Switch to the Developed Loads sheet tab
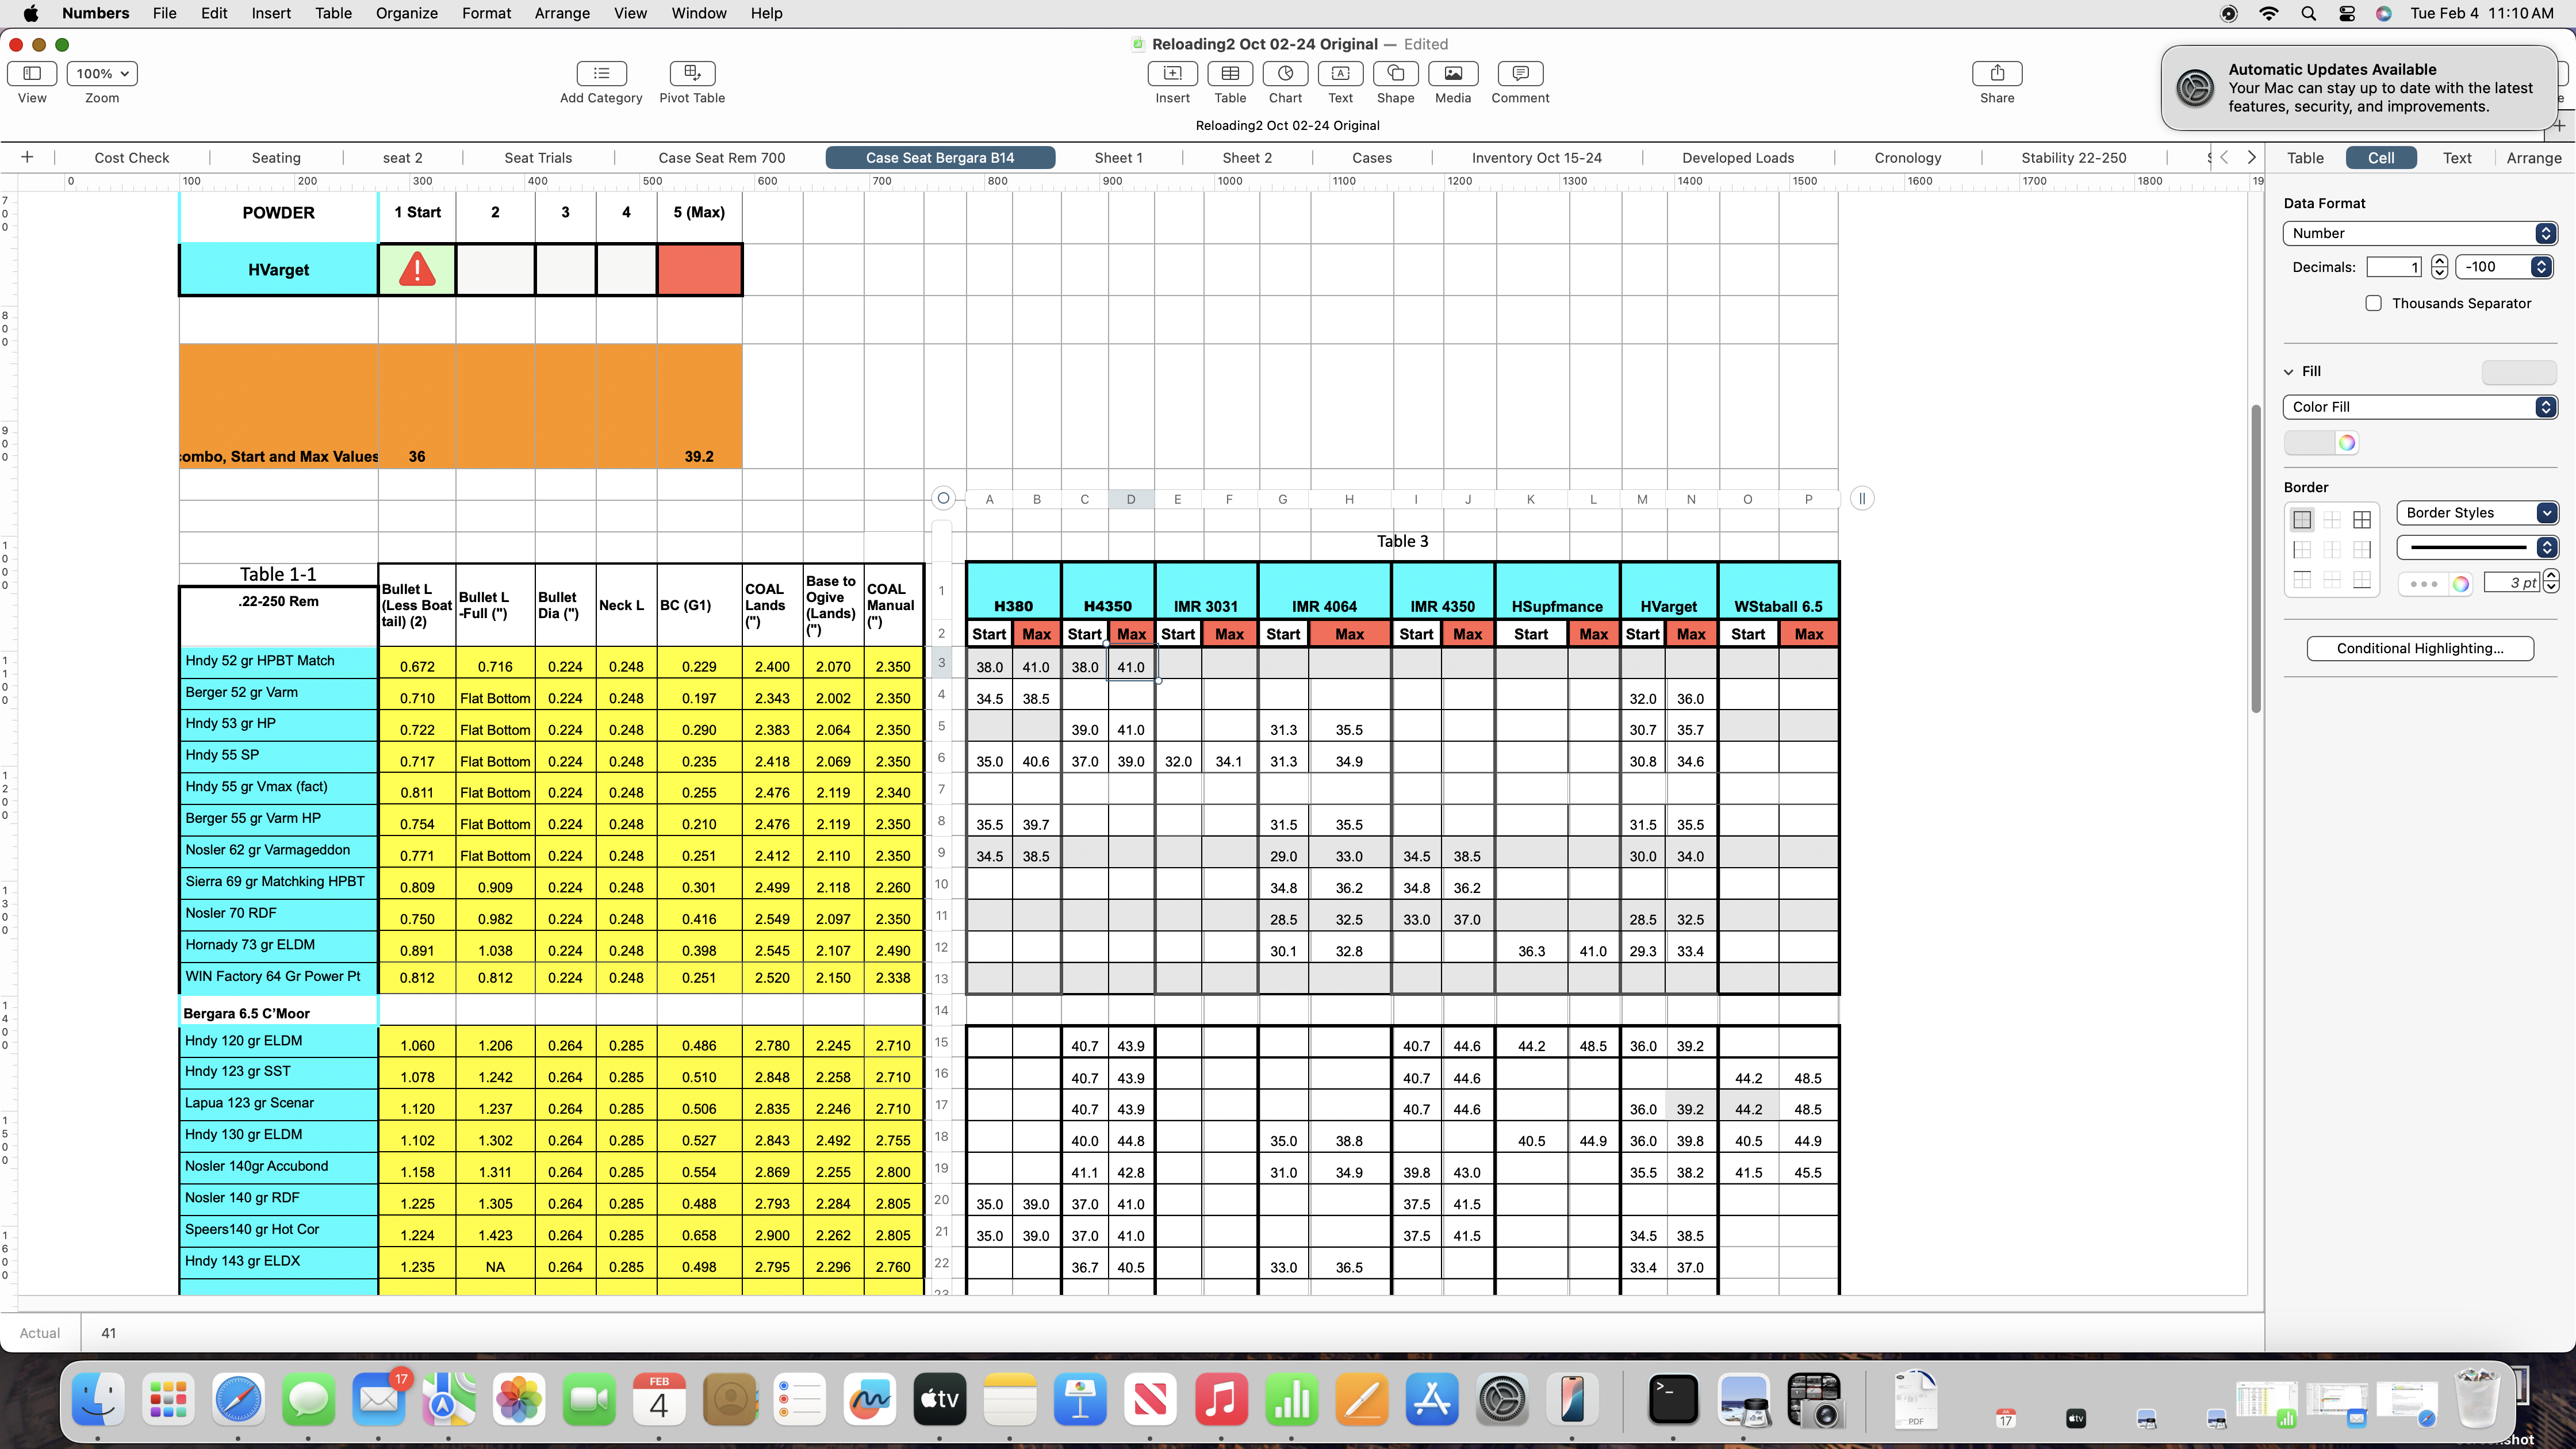Viewport: 2576px width, 1449px height. [x=1737, y=158]
